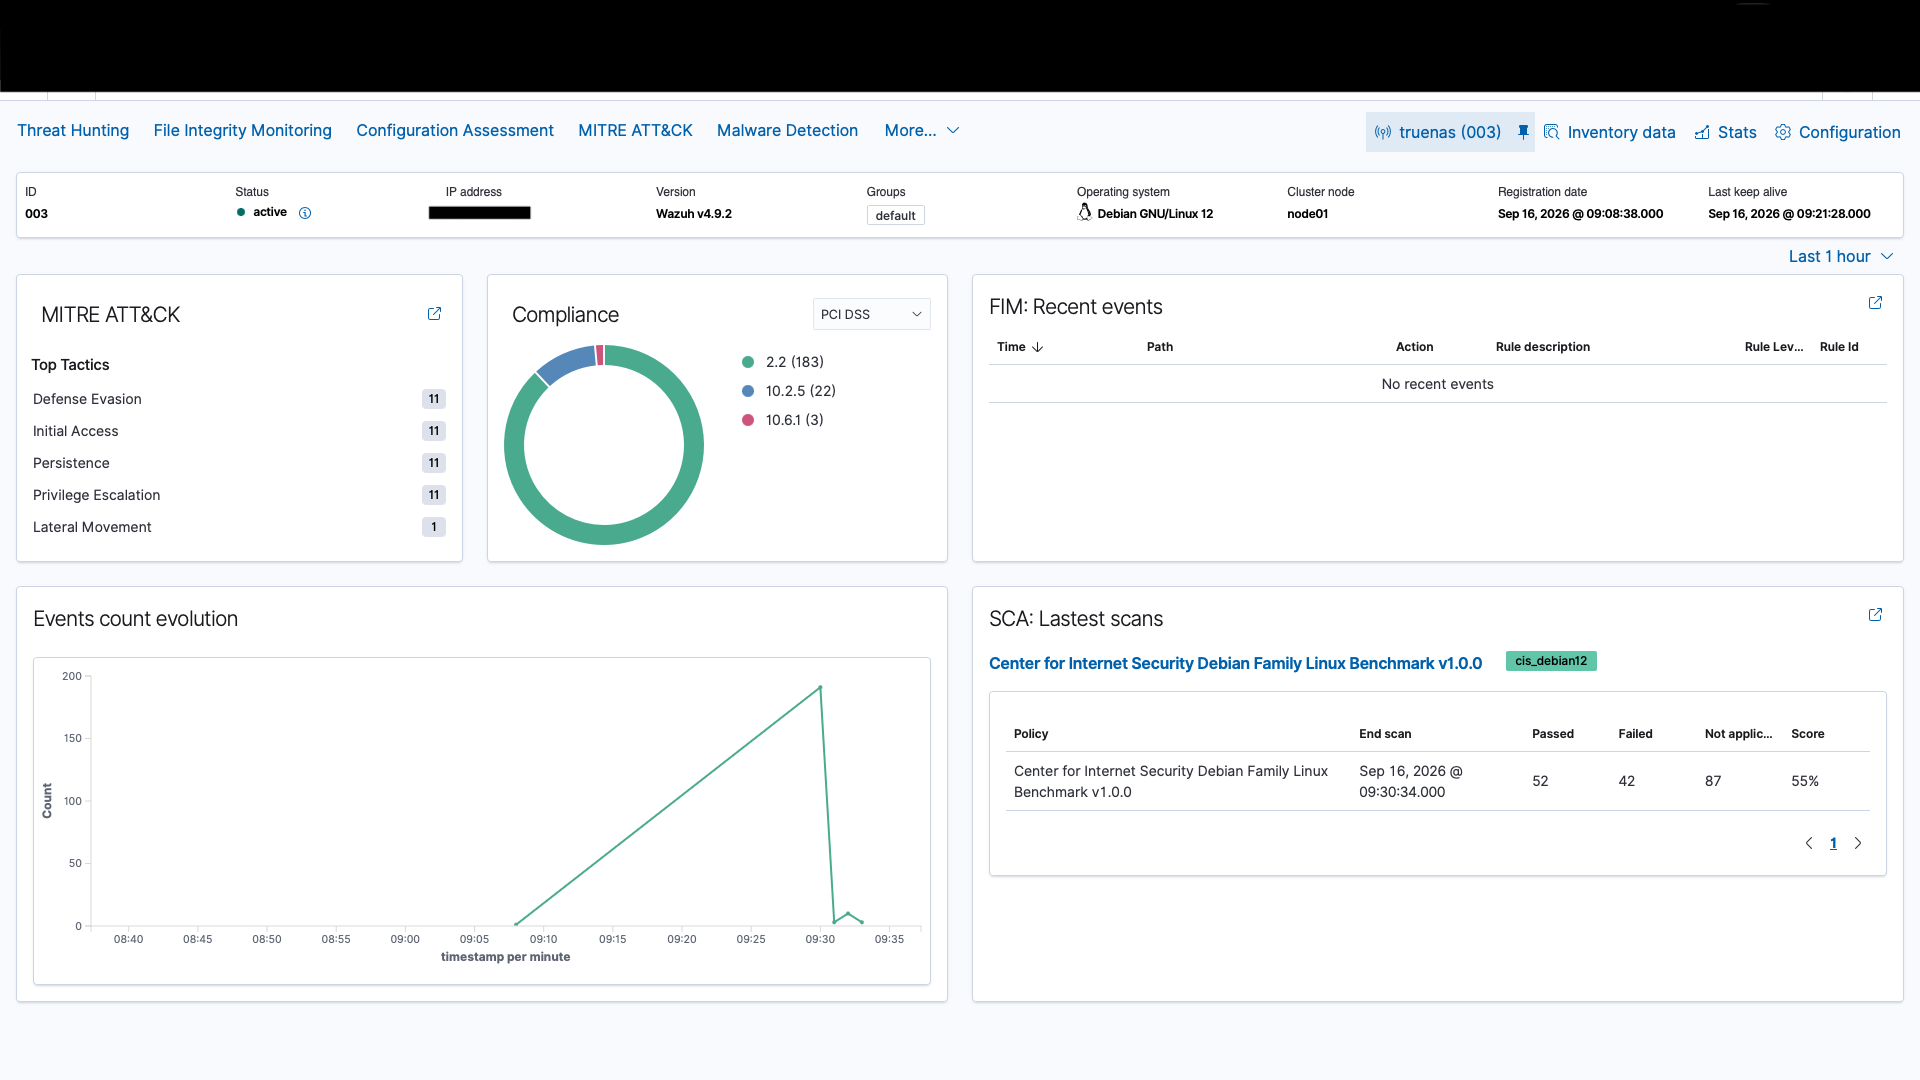Select Lateral Movement tactic row

[239, 527]
